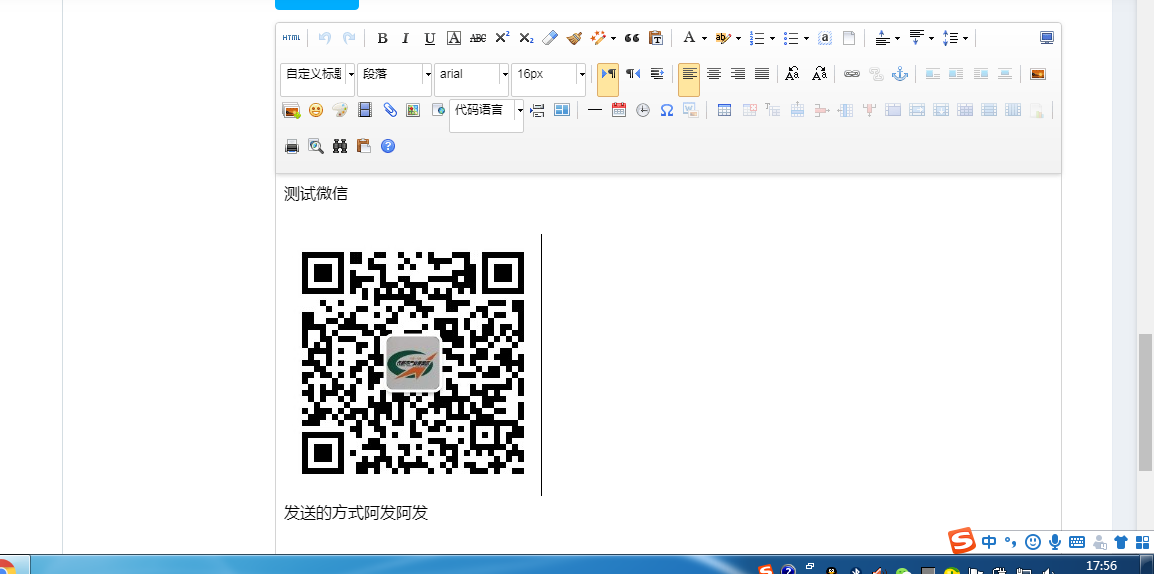Image resolution: width=1154 pixels, height=574 pixels.
Task: Open the Sogou soft keyboard icon
Action: (1077, 542)
